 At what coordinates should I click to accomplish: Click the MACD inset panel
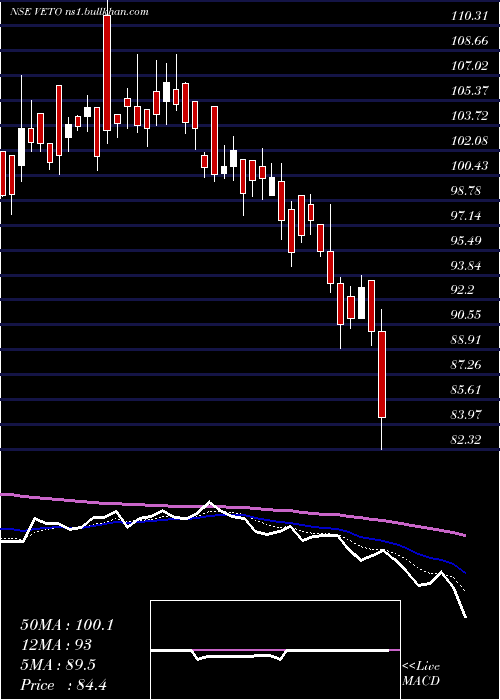[275, 650]
